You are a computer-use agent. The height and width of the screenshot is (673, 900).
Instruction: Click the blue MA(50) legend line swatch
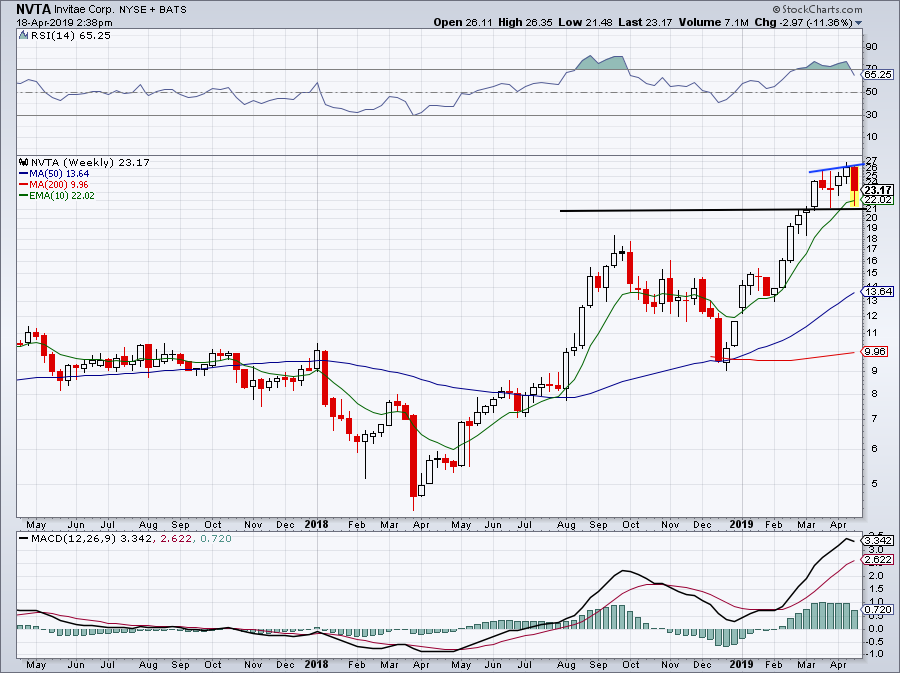(x=24, y=173)
